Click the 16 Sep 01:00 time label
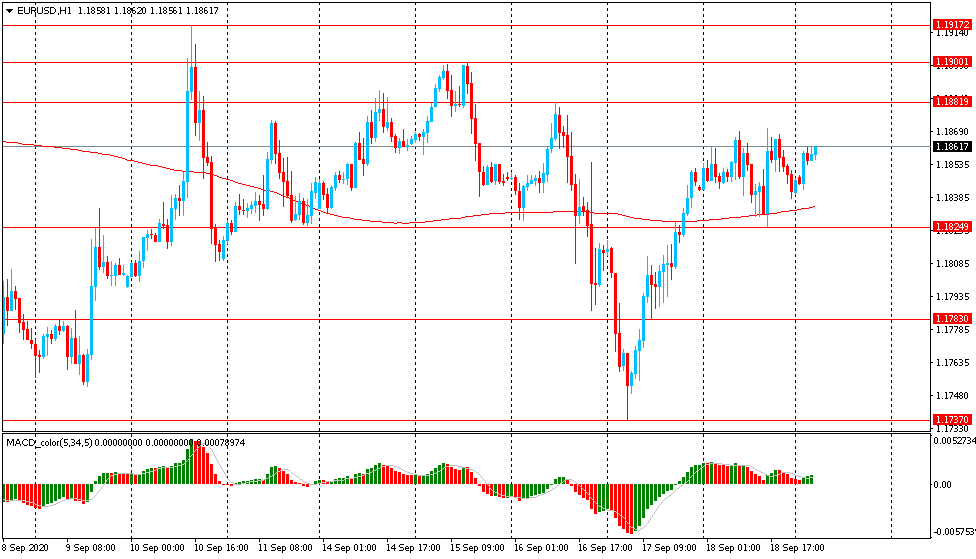The image size is (976, 559). coord(541,548)
